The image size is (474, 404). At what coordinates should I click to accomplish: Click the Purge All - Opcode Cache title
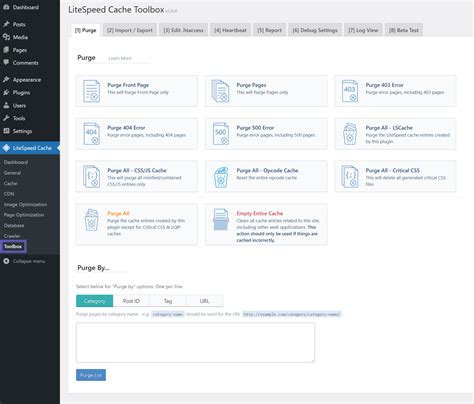coord(267,170)
